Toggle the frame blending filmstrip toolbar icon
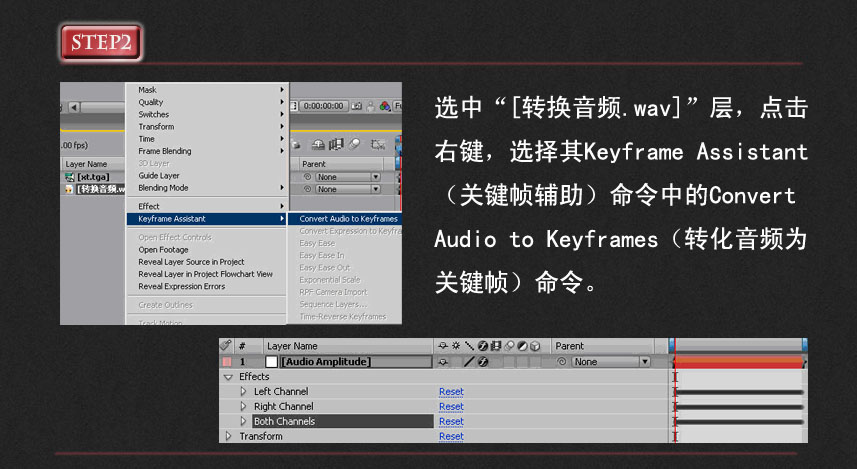 click(x=336, y=144)
